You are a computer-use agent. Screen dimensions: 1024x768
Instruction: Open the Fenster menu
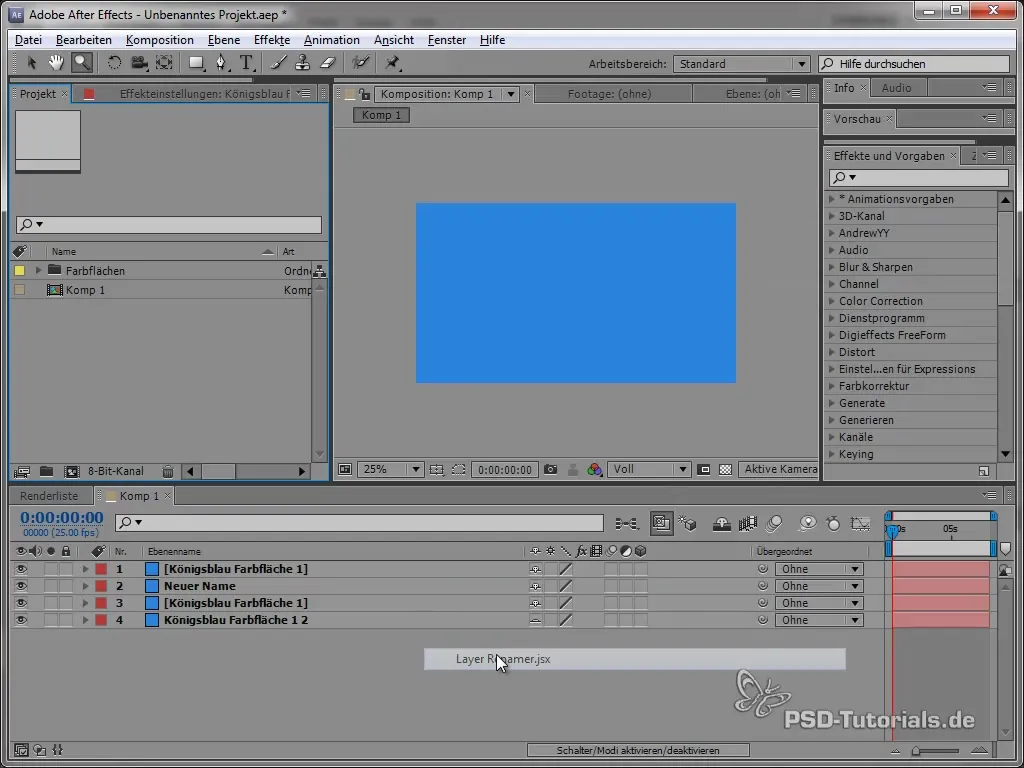click(x=447, y=40)
